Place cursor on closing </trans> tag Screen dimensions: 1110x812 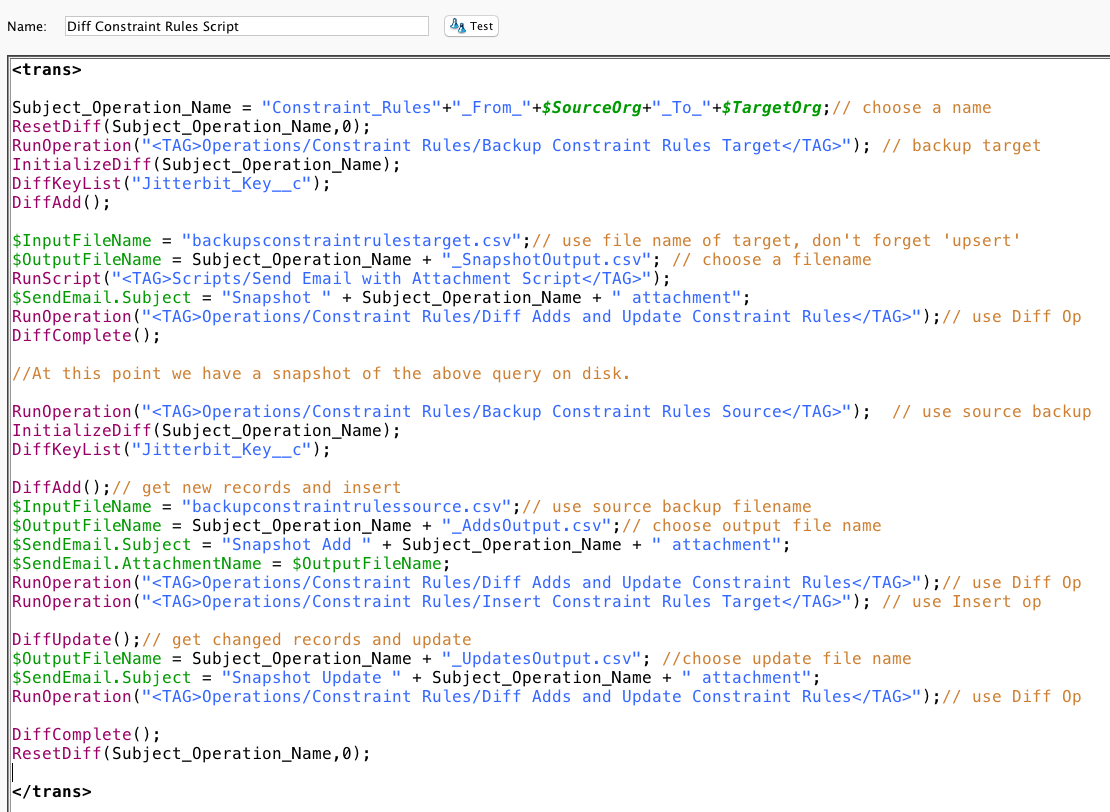click(51, 791)
